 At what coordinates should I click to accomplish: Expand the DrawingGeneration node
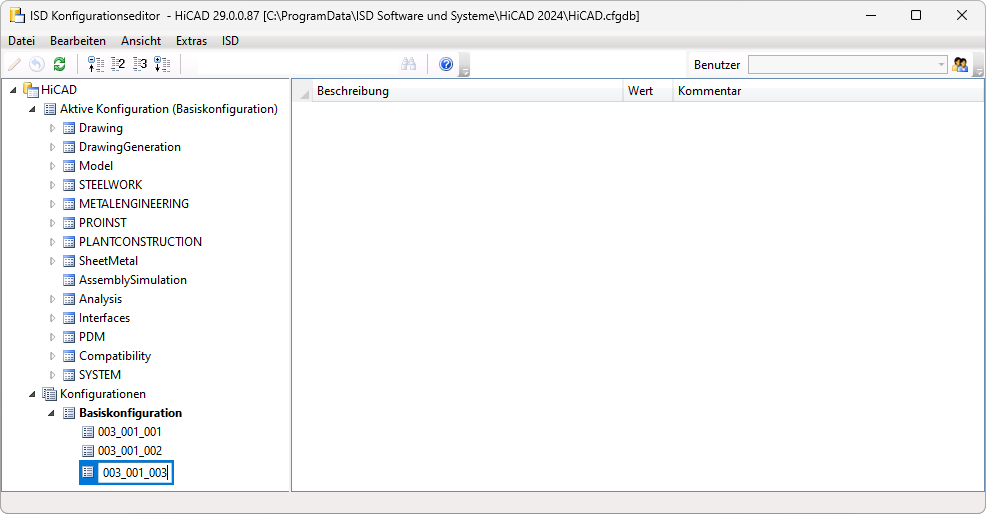pyautogui.click(x=52, y=147)
